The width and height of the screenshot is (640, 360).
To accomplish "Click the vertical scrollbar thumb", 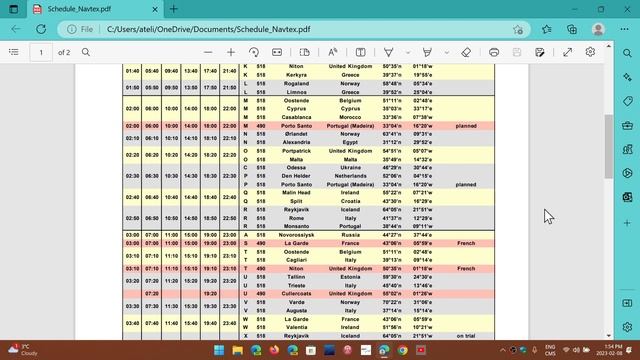I will [x=609, y=147].
